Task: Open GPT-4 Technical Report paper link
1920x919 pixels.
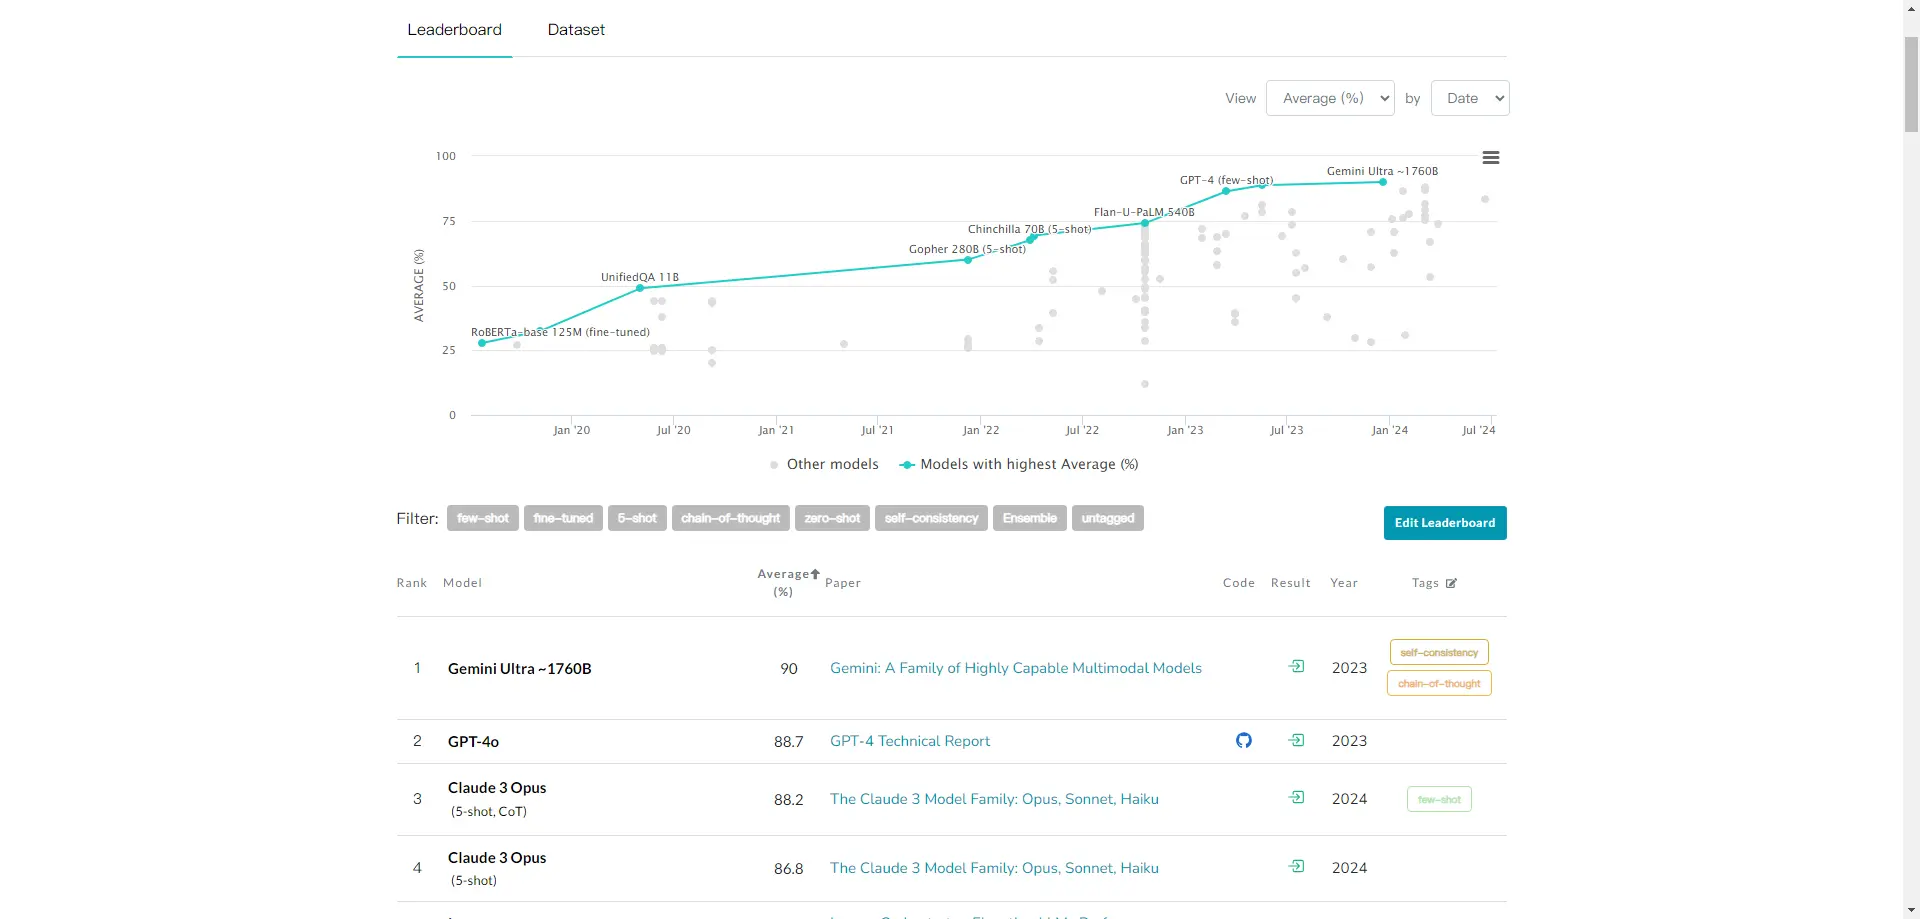Action: [x=910, y=741]
